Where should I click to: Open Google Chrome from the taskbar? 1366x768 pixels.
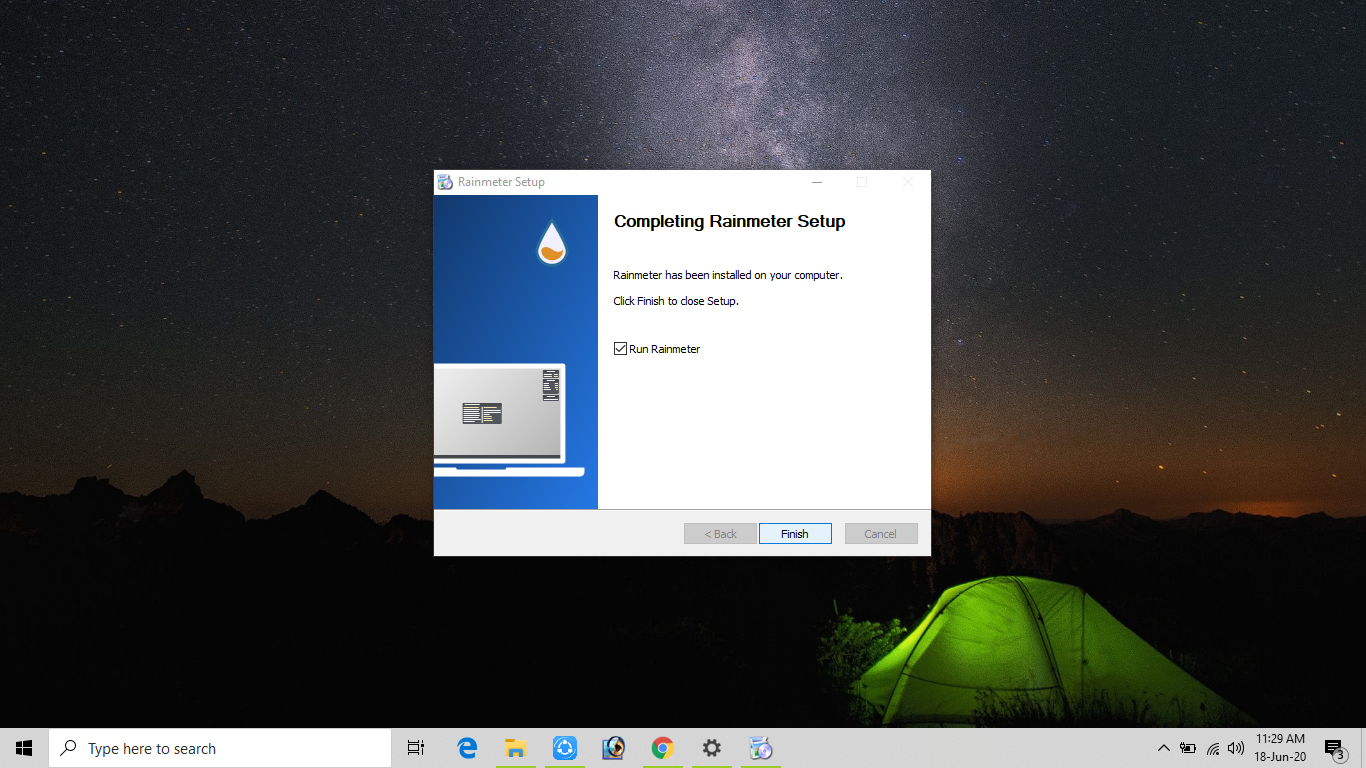[x=662, y=747]
